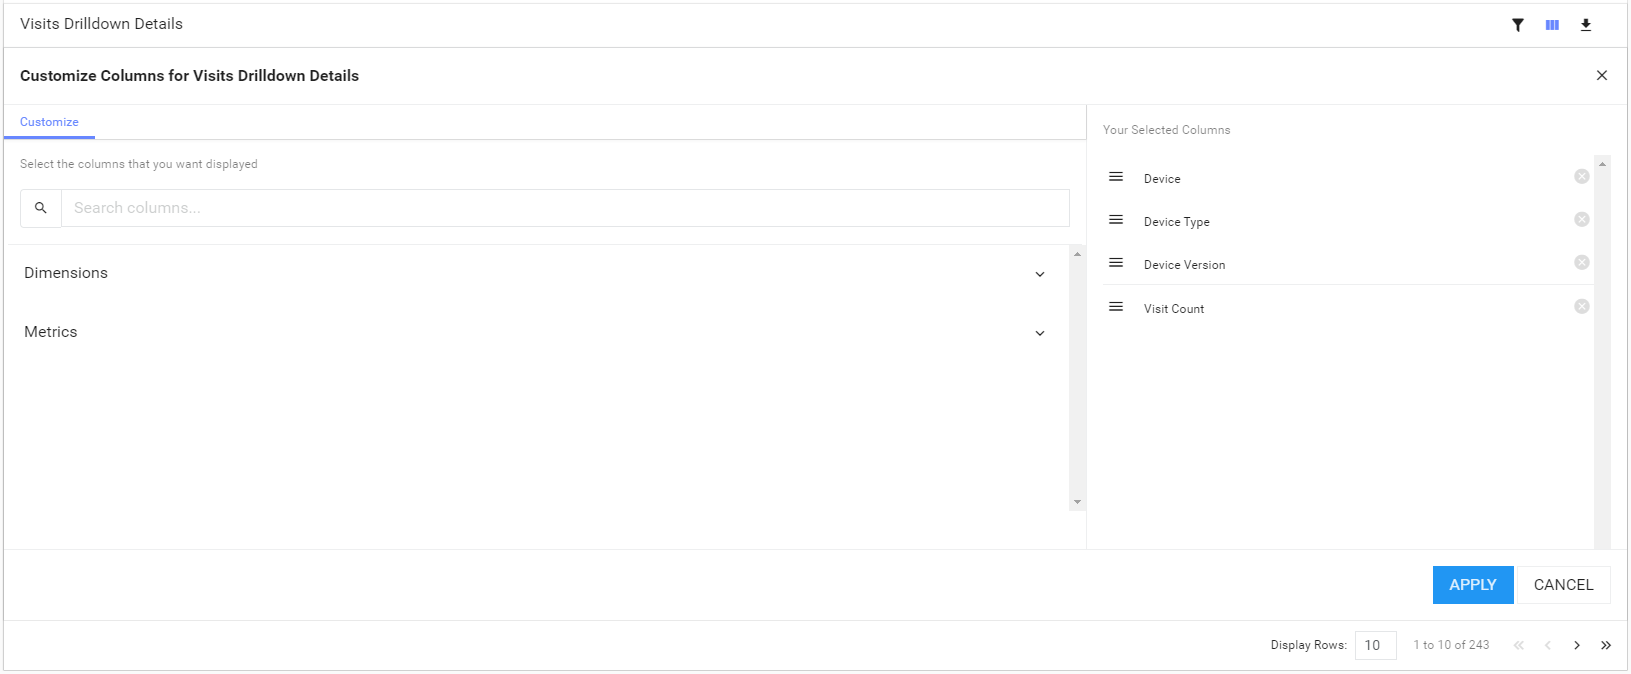Close the Customize Columns panel
The width and height of the screenshot is (1631, 674).
1602,75
